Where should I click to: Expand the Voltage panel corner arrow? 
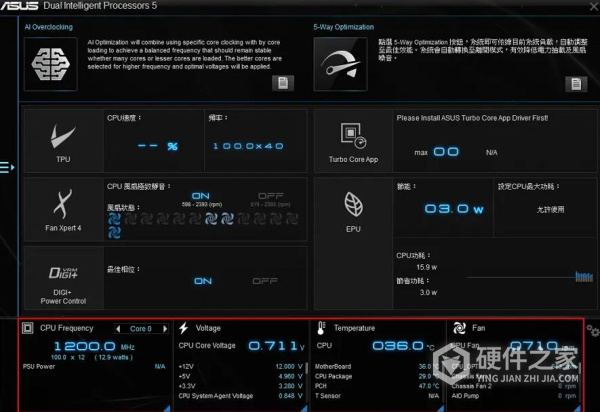pos(304,409)
